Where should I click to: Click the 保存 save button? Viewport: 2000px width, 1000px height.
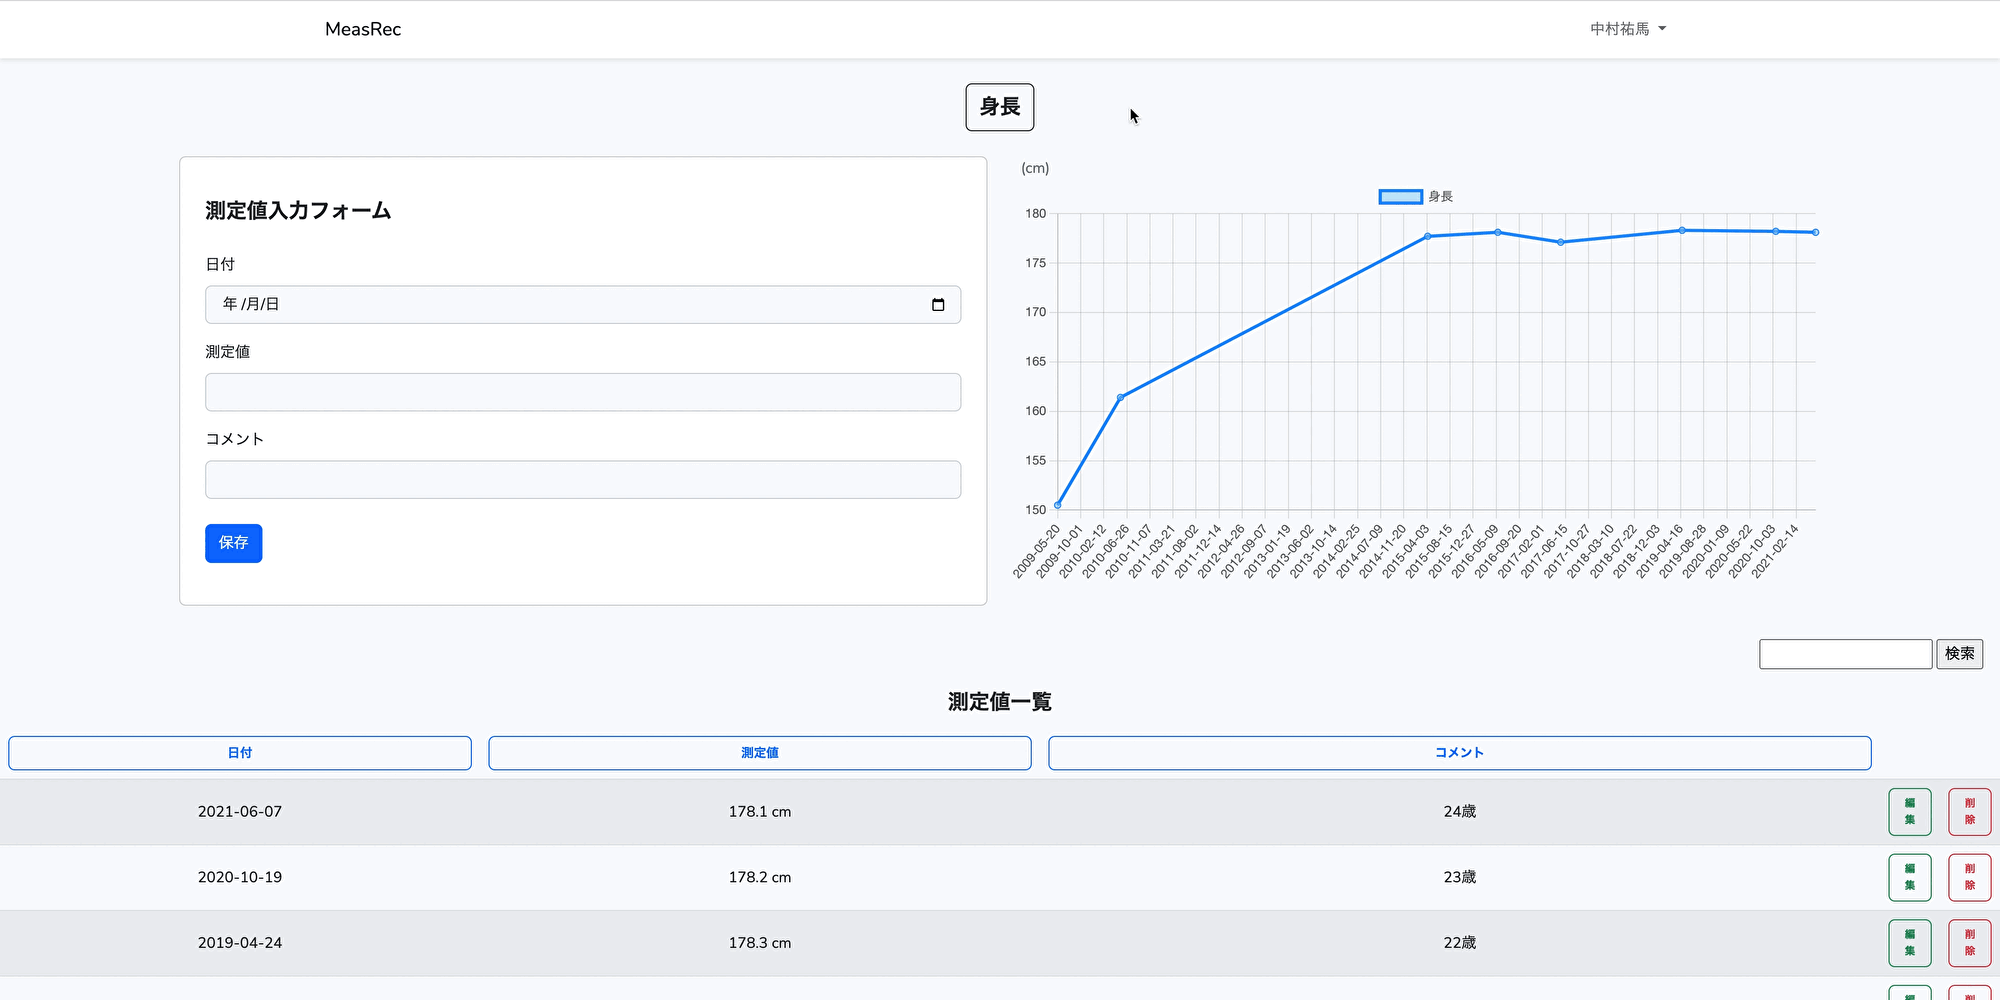pyautogui.click(x=233, y=543)
